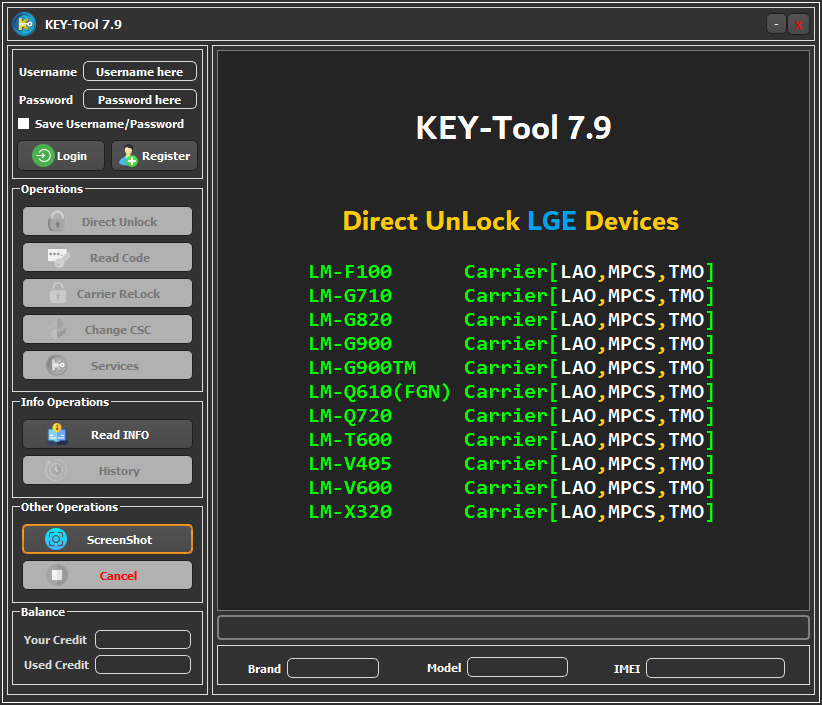The height and width of the screenshot is (705, 822).
Task: Click the Register user-plus icon
Action: pyautogui.click(x=128, y=156)
